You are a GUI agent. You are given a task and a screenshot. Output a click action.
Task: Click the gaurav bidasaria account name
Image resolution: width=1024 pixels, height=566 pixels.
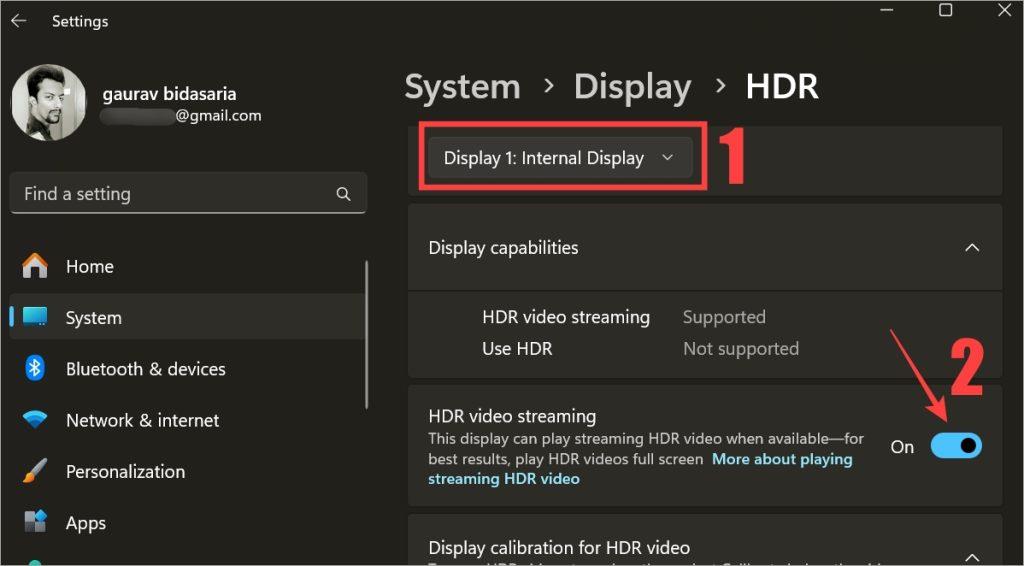(x=169, y=94)
